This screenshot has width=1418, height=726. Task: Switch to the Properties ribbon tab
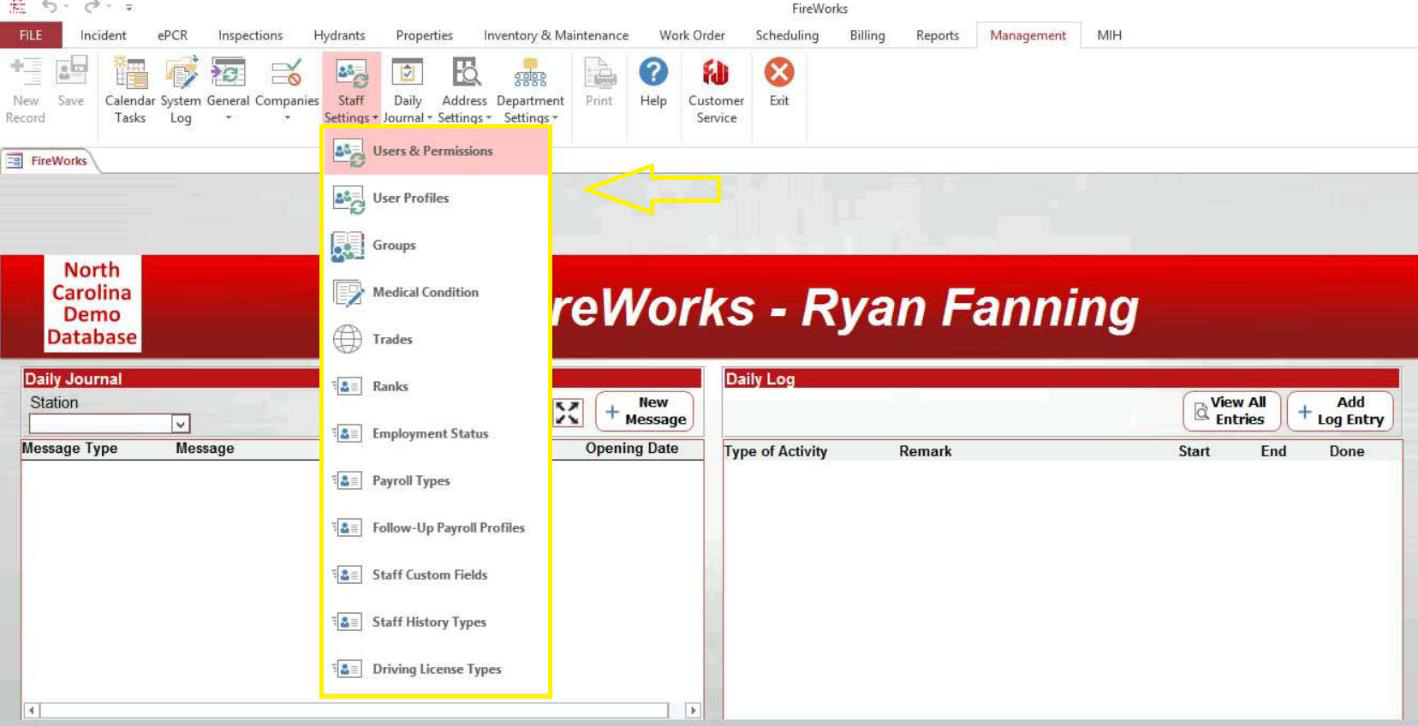click(425, 35)
